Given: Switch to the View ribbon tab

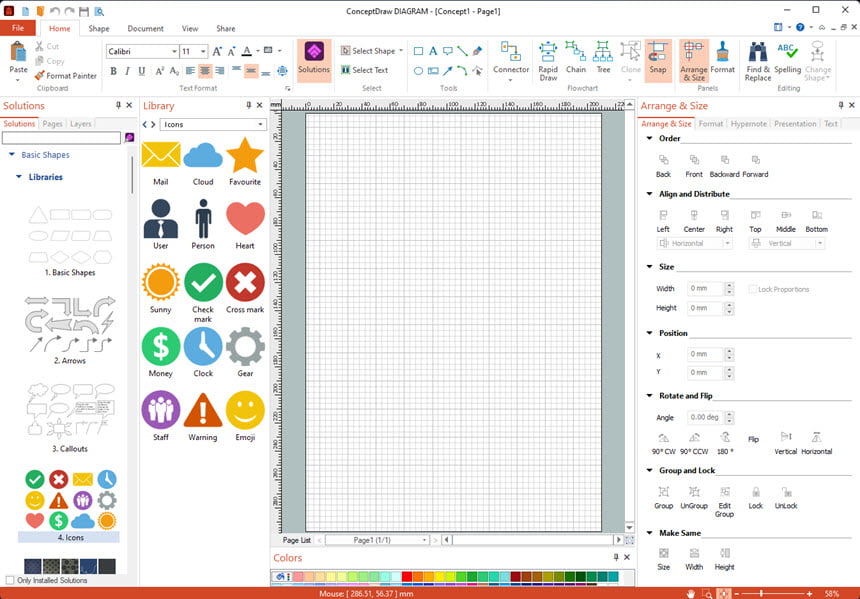Looking at the screenshot, I should pyautogui.click(x=190, y=29).
